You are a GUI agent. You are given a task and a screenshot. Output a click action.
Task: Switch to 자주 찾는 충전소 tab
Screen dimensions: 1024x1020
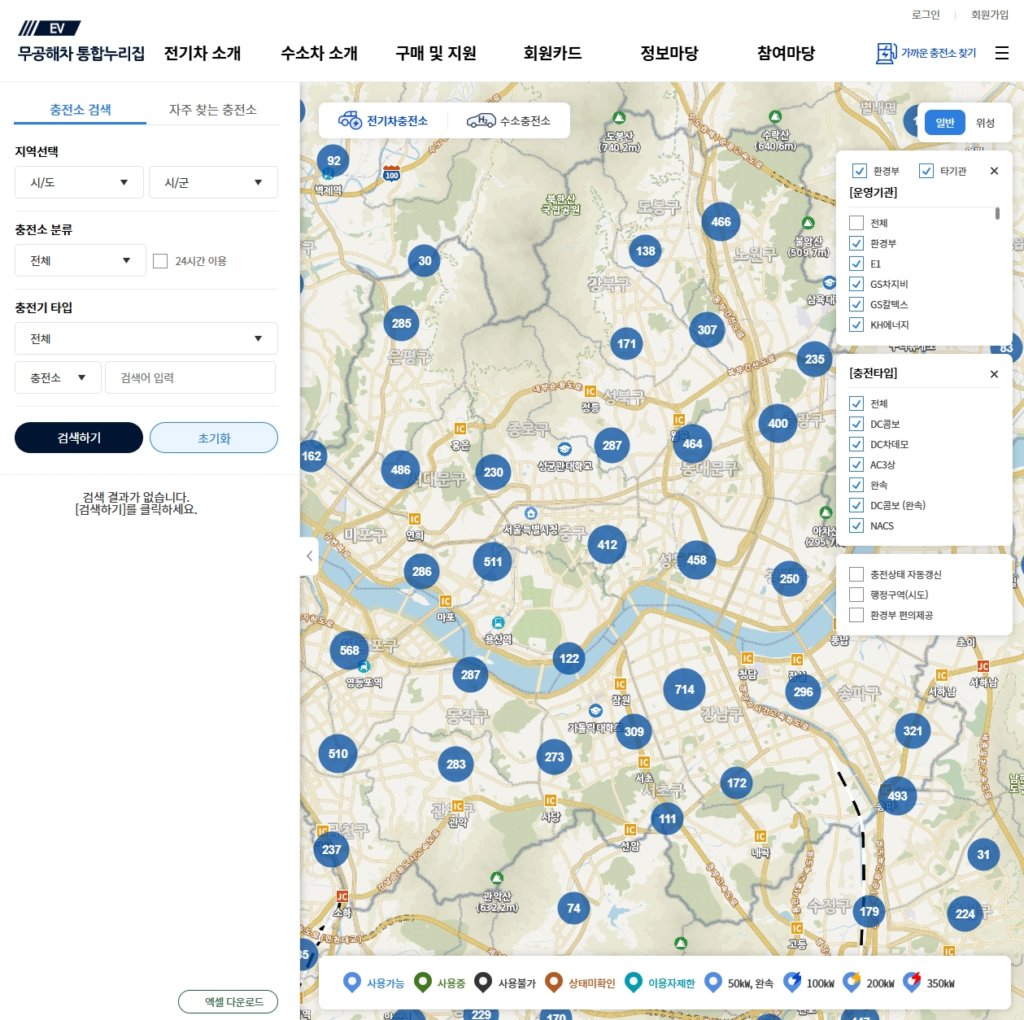tap(212, 109)
